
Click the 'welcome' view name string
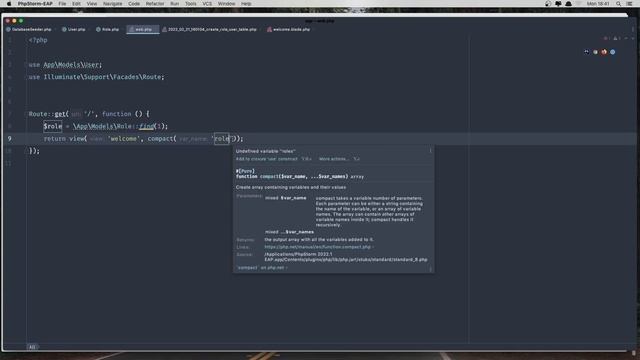(124, 139)
